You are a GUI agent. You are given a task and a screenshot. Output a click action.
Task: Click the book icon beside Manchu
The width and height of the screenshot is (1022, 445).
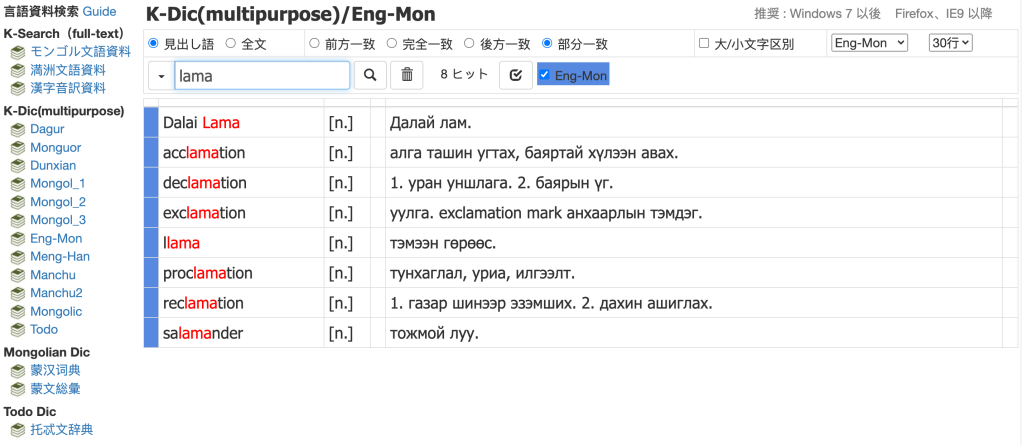pyautogui.click(x=17, y=275)
